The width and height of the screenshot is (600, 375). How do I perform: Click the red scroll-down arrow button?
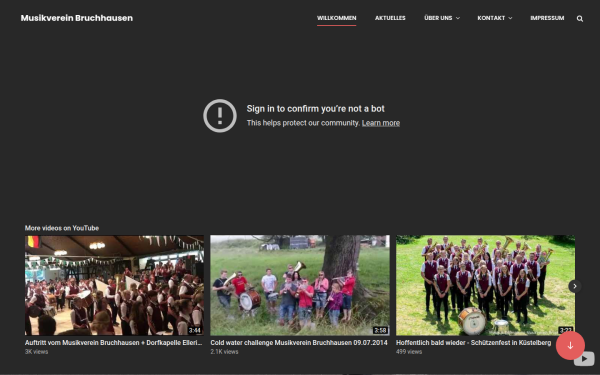coord(570,346)
